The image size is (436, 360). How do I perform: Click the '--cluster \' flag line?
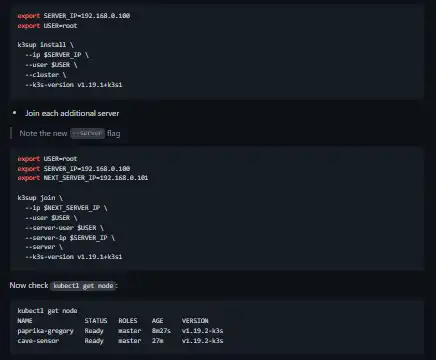click(x=46, y=75)
